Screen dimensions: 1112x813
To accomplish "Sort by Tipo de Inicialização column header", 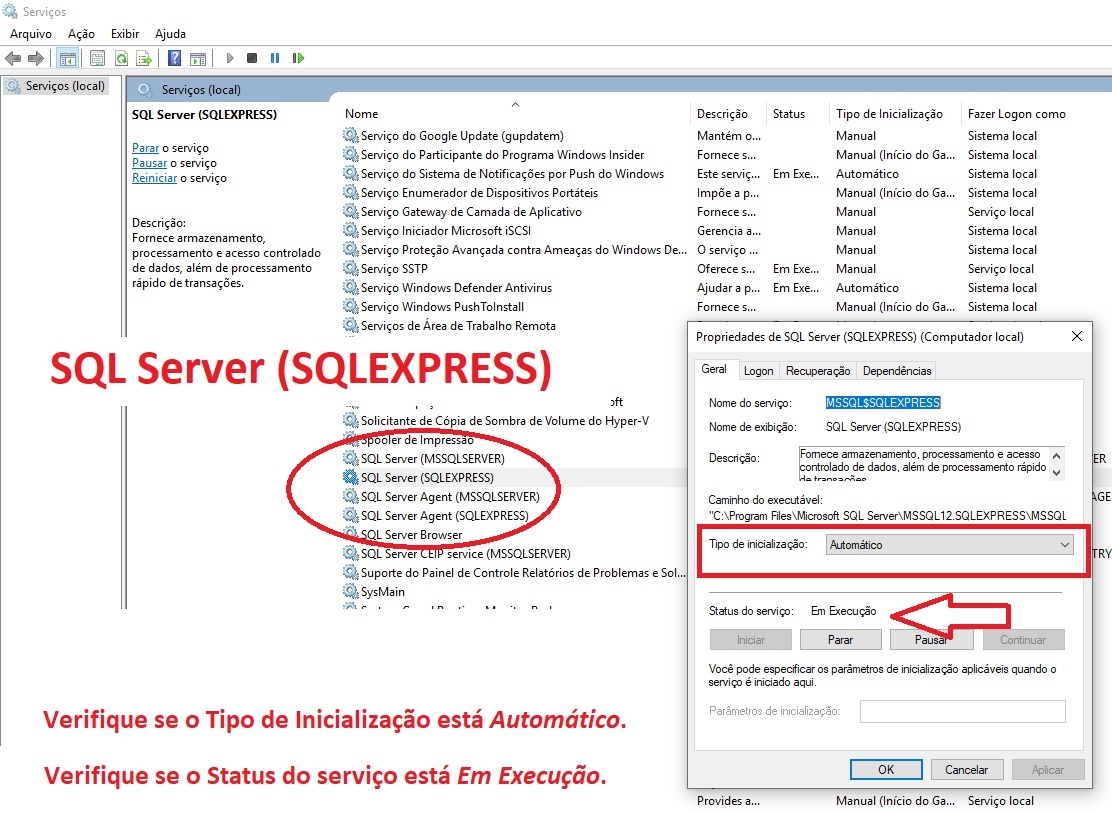I will 889,114.
